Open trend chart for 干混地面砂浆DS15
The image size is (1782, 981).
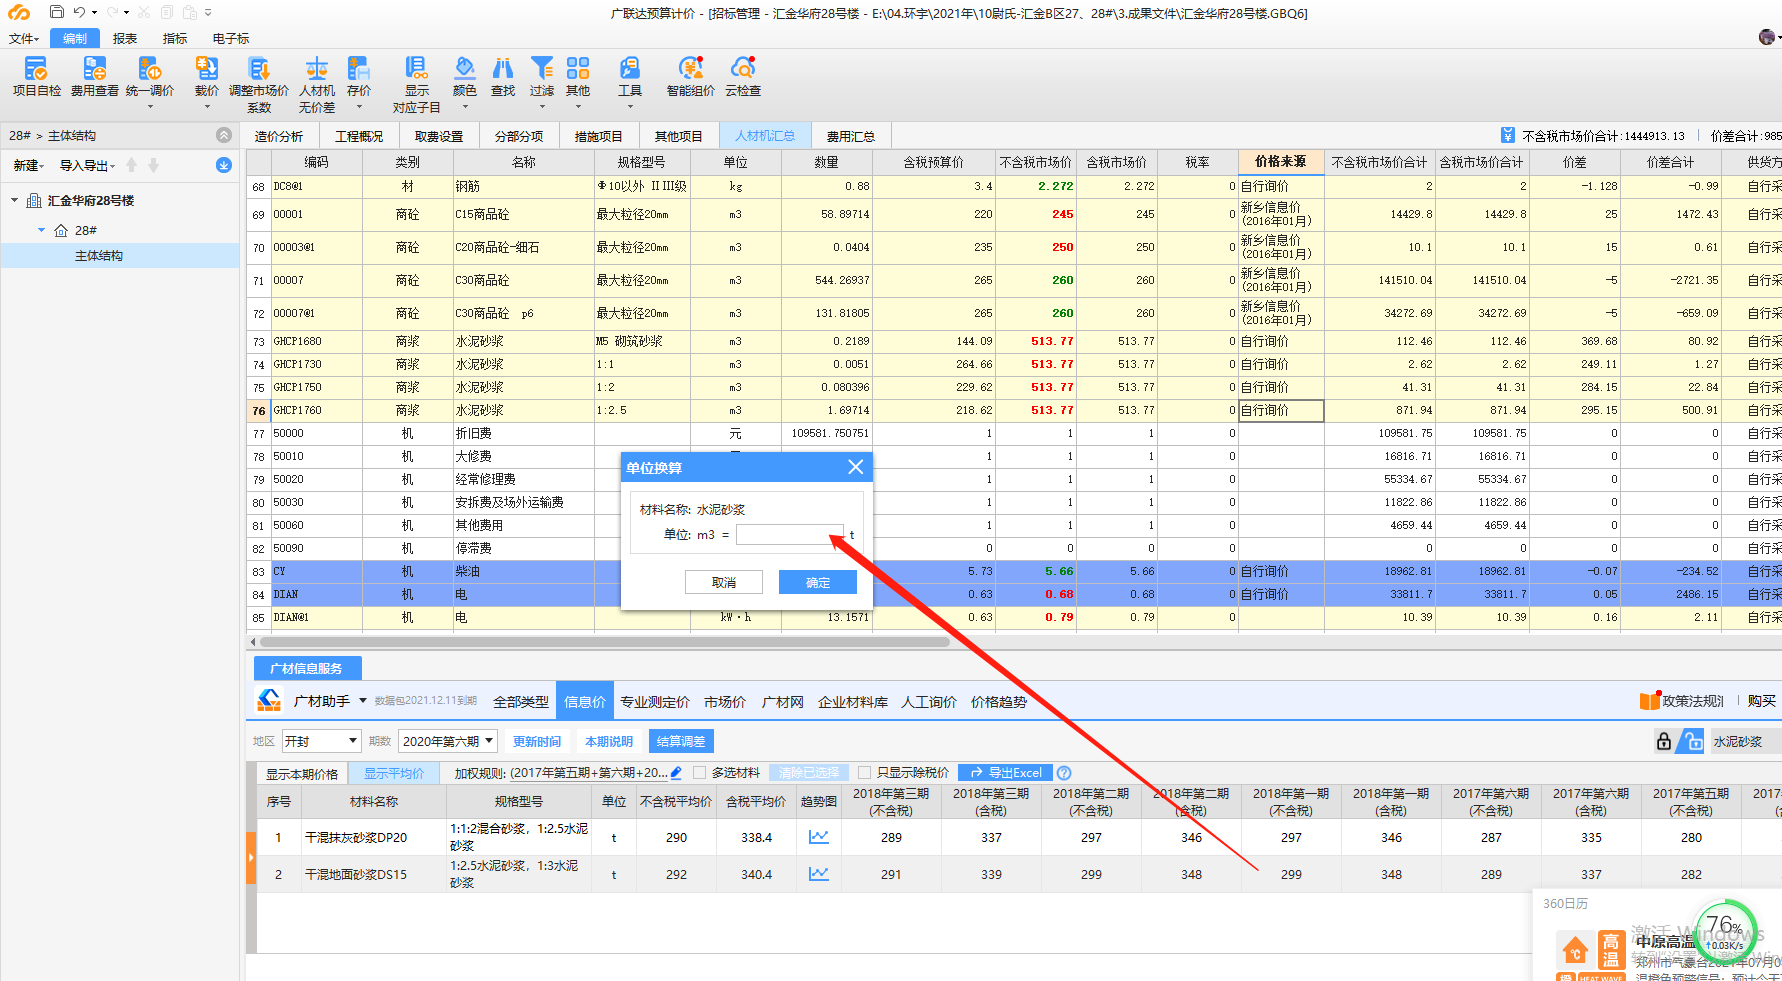pyautogui.click(x=819, y=874)
